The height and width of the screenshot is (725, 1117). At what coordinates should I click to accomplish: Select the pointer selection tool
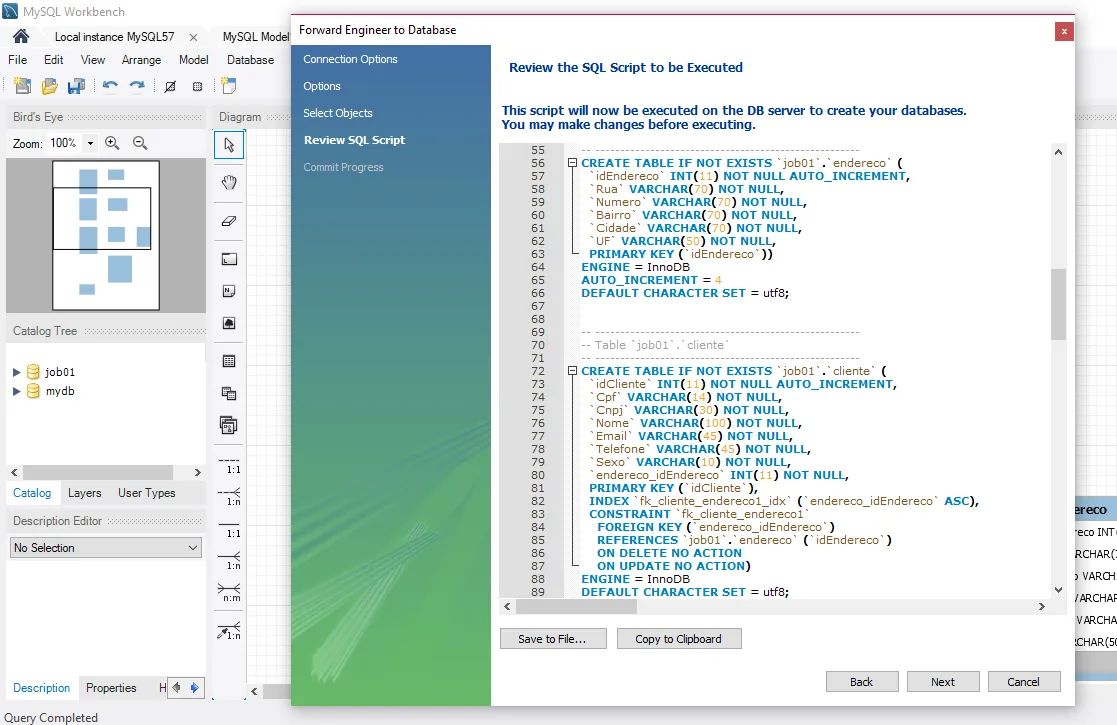pos(229,145)
